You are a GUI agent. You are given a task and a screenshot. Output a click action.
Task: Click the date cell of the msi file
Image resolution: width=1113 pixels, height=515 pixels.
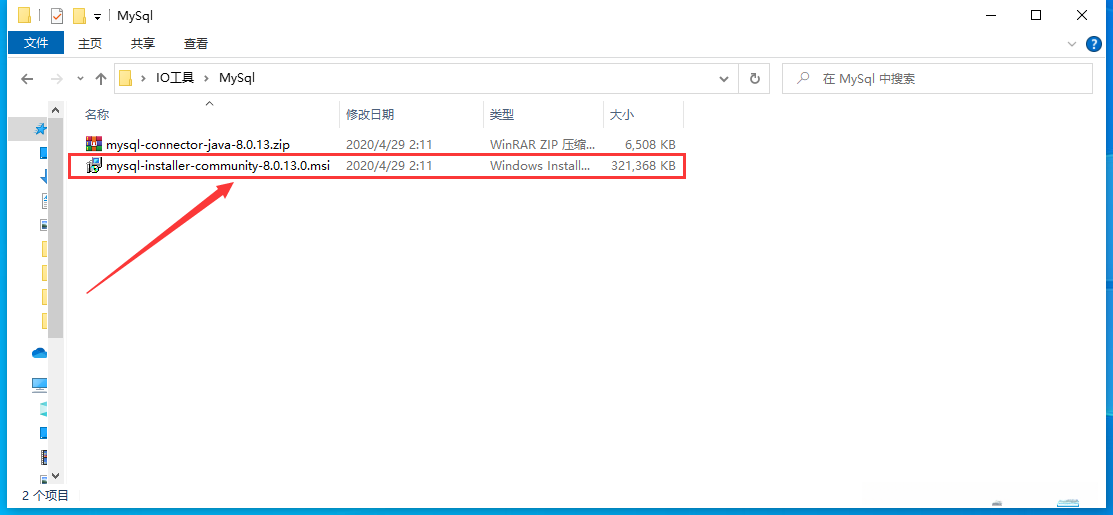pos(389,166)
